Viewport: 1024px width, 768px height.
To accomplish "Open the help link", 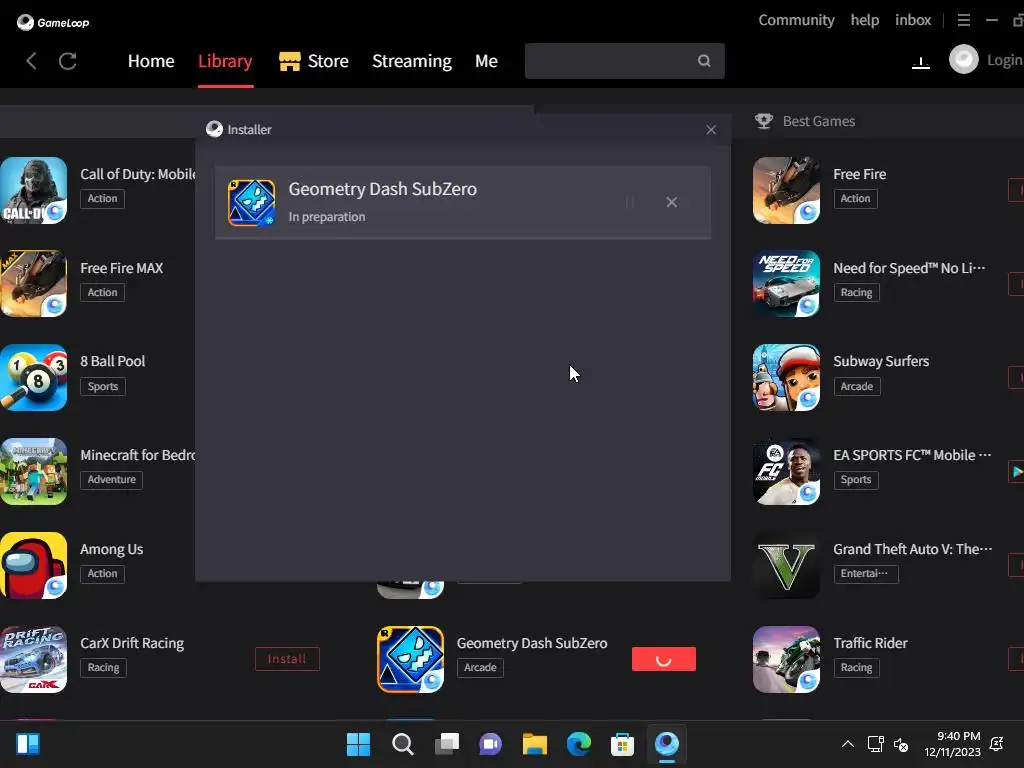I will click(865, 20).
